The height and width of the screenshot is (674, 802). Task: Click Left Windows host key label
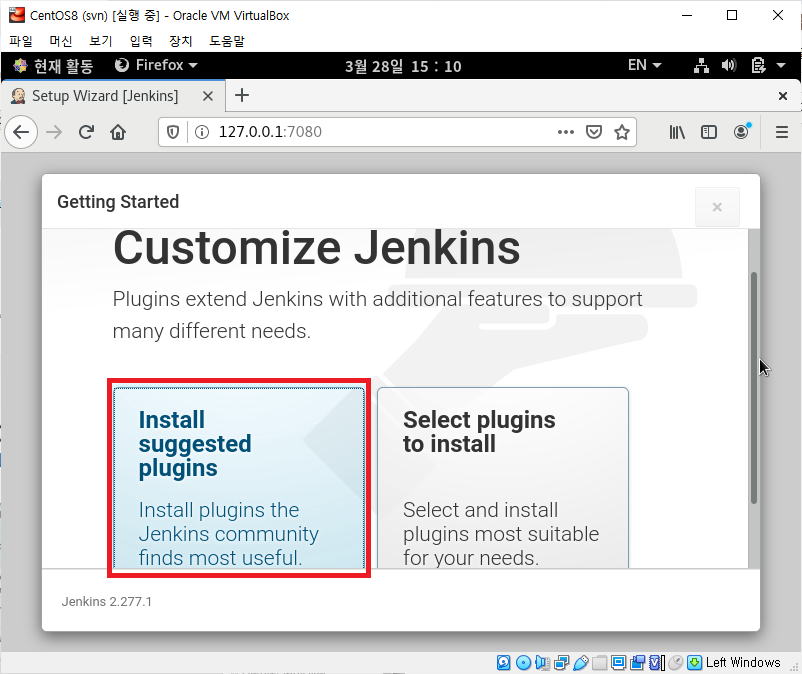point(743,663)
